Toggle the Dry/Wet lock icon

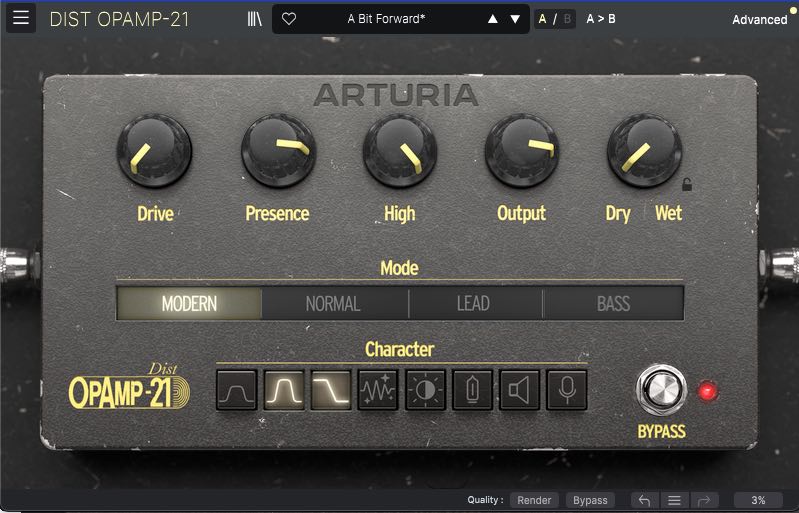click(x=687, y=184)
